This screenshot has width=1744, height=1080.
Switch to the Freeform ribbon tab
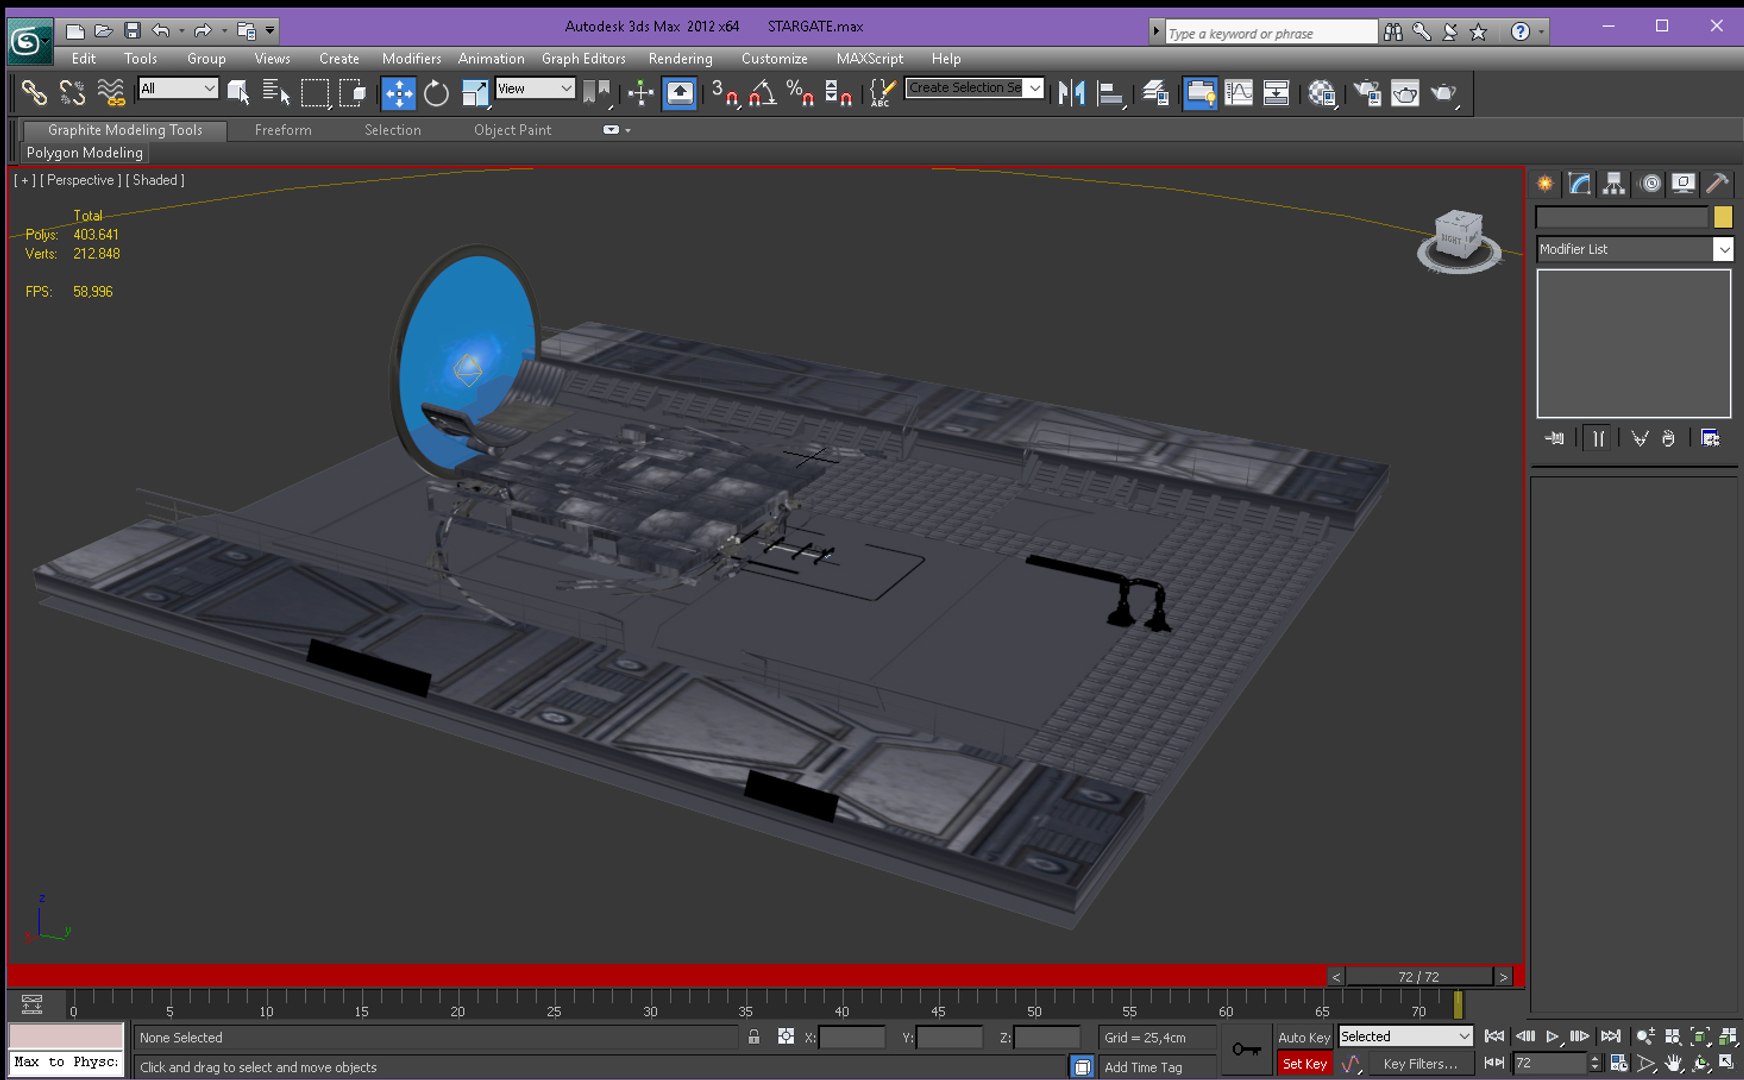[283, 130]
